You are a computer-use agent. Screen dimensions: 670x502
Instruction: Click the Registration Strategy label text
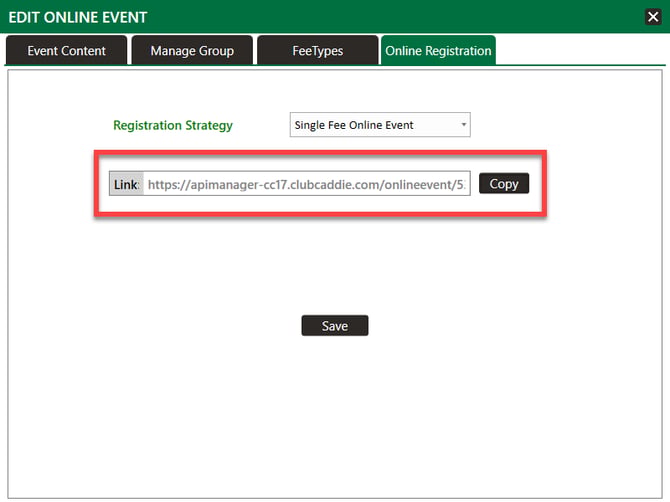[173, 125]
